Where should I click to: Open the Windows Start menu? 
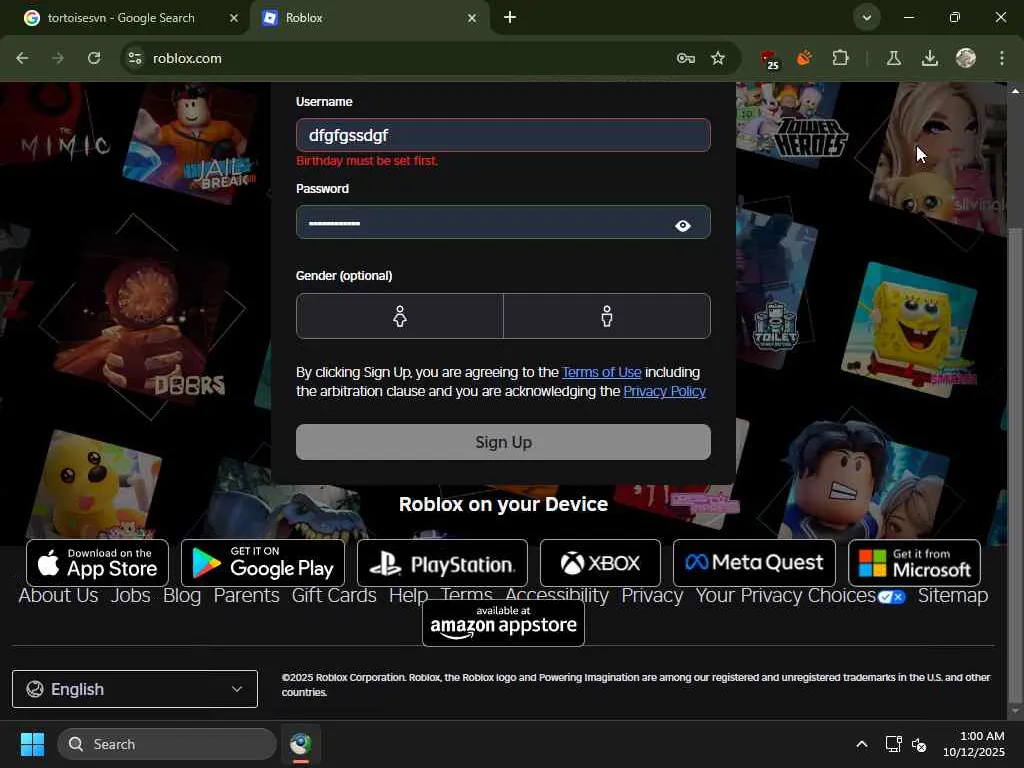[x=32, y=744]
